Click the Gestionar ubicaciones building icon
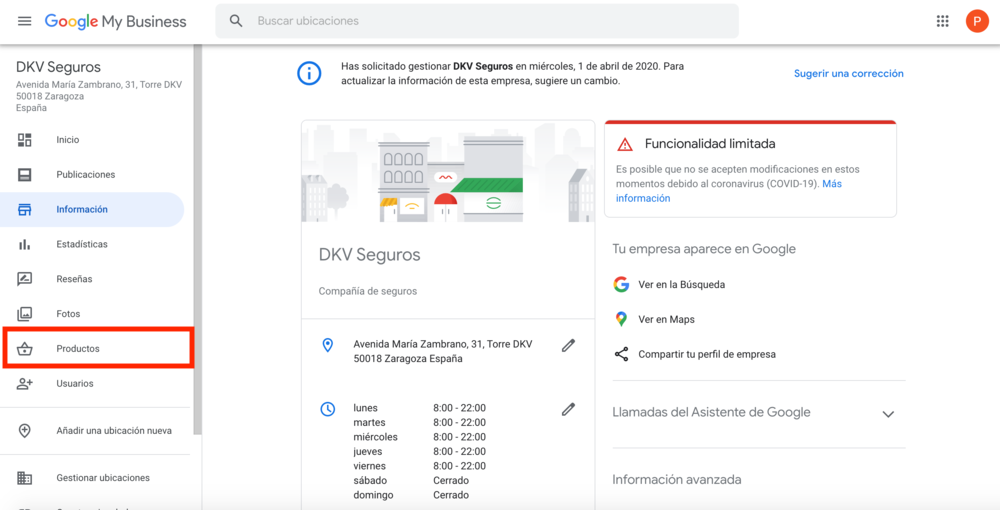This screenshot has height=510, width=1000. click(24, 477)
